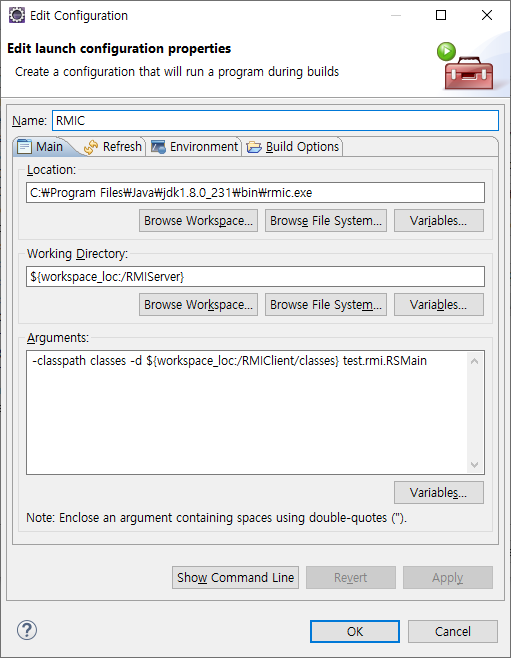Viewport: 511px width, 658px height.
Task: Confirm with the OK button
Action: click(355, 632)
